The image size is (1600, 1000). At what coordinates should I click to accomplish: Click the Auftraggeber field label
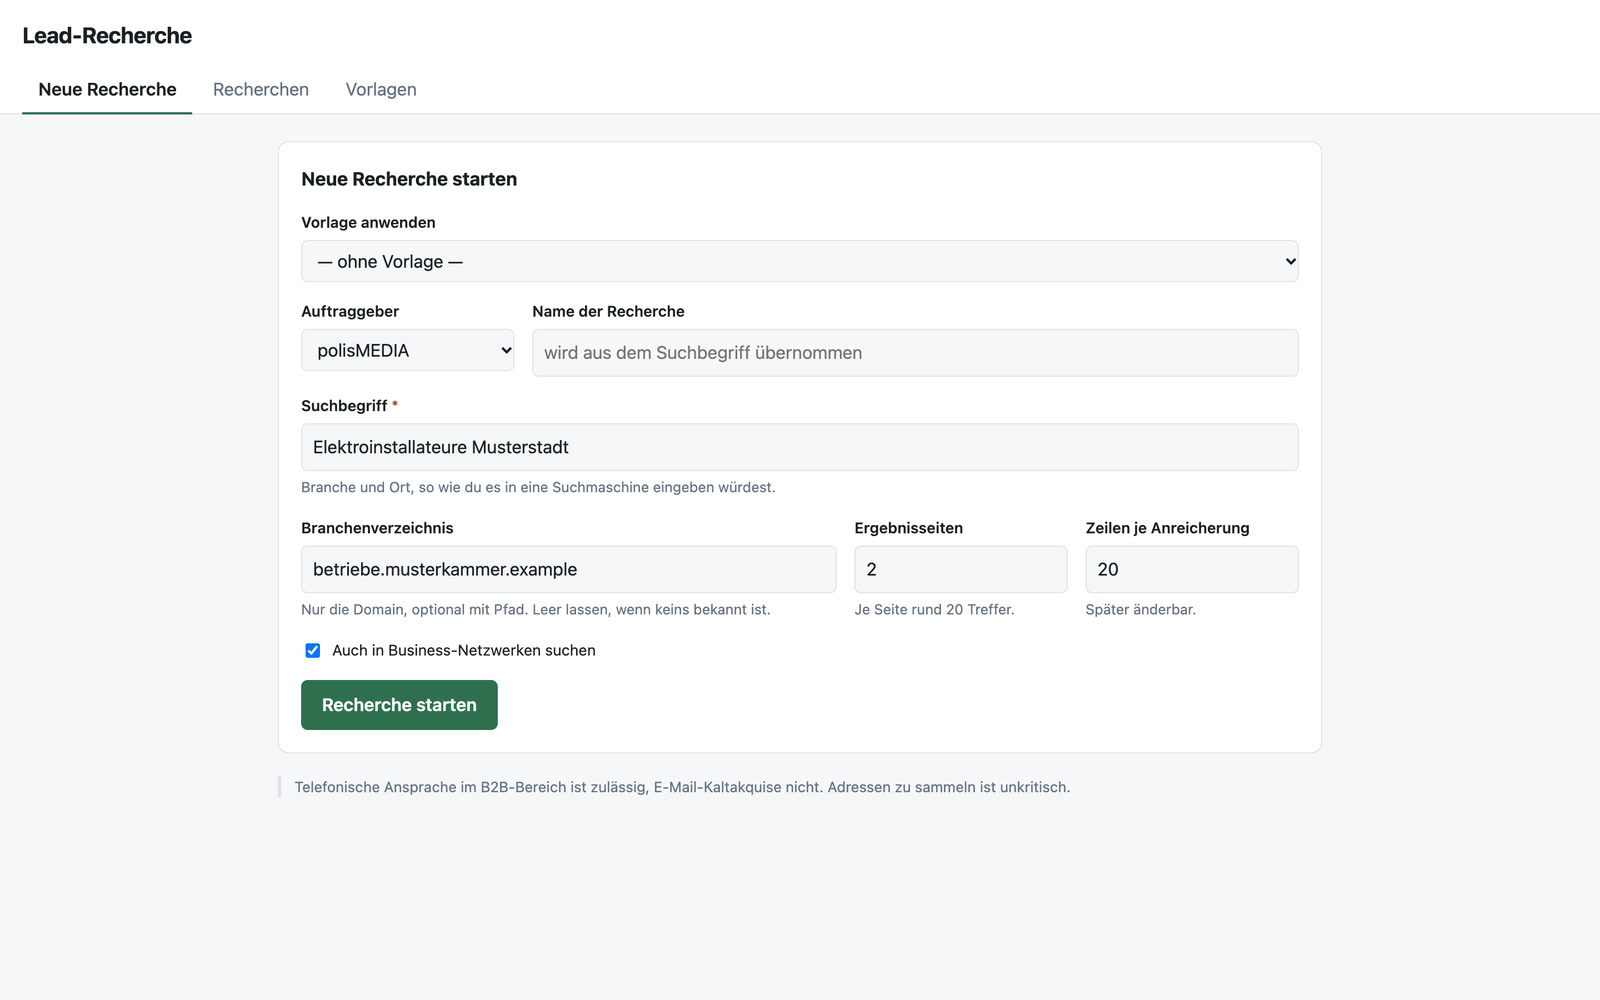click(x=350, y=311)
